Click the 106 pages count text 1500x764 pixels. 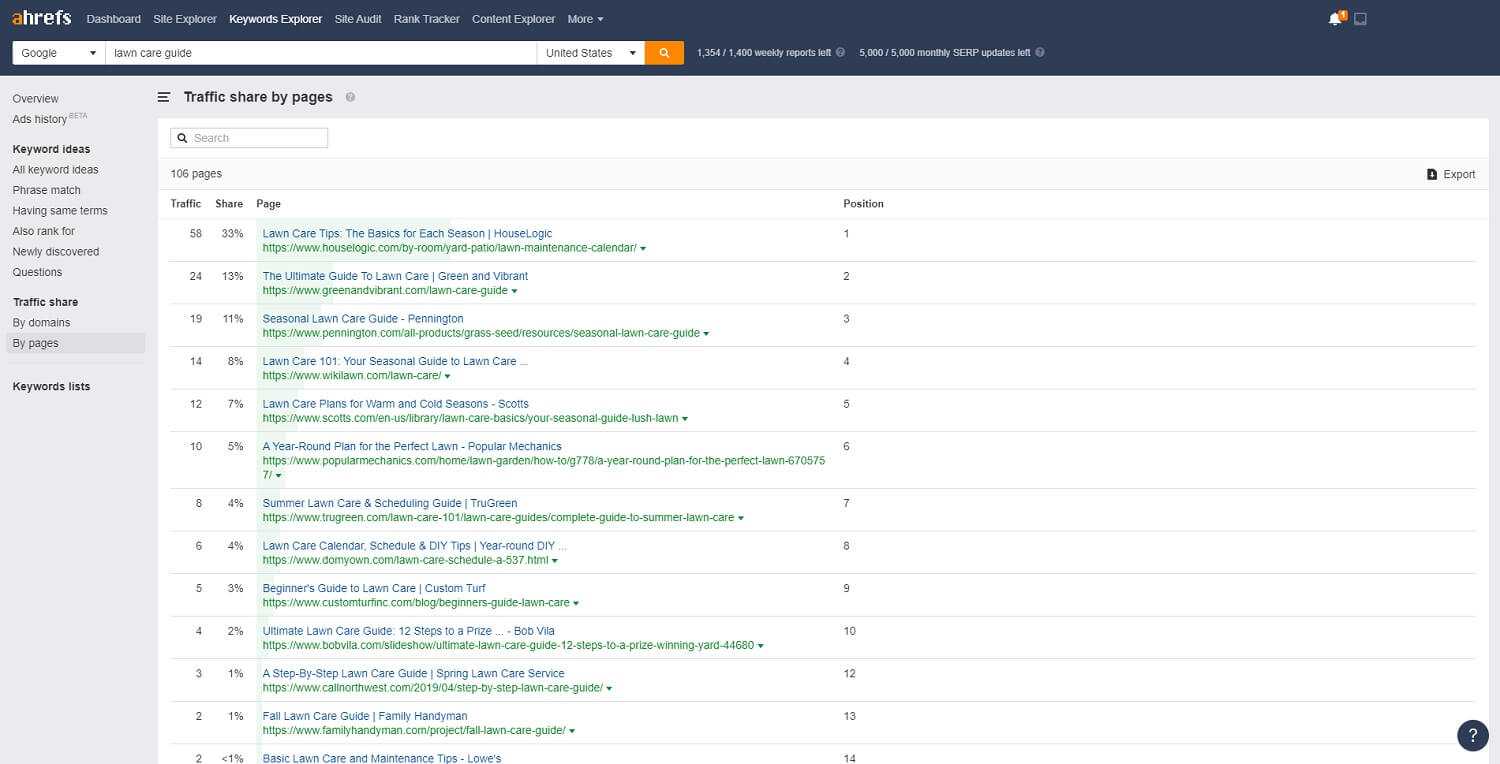pos(196,174)
